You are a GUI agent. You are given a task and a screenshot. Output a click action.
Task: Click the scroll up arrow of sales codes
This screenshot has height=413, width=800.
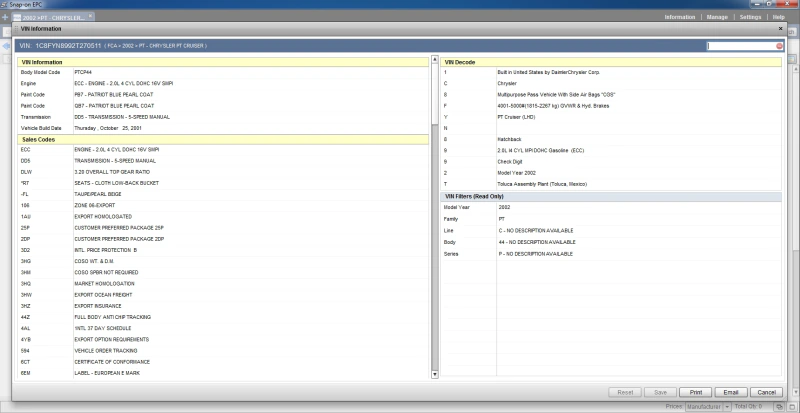click(435, 62)
